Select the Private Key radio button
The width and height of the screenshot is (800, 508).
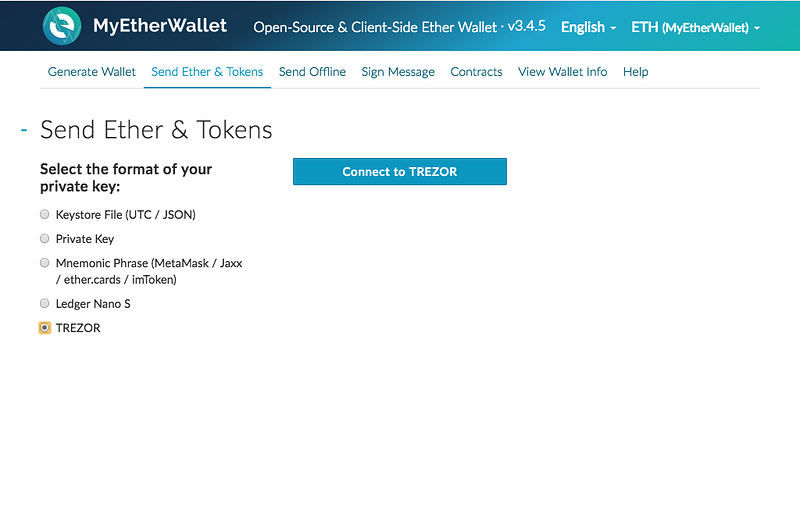(44, 238)
